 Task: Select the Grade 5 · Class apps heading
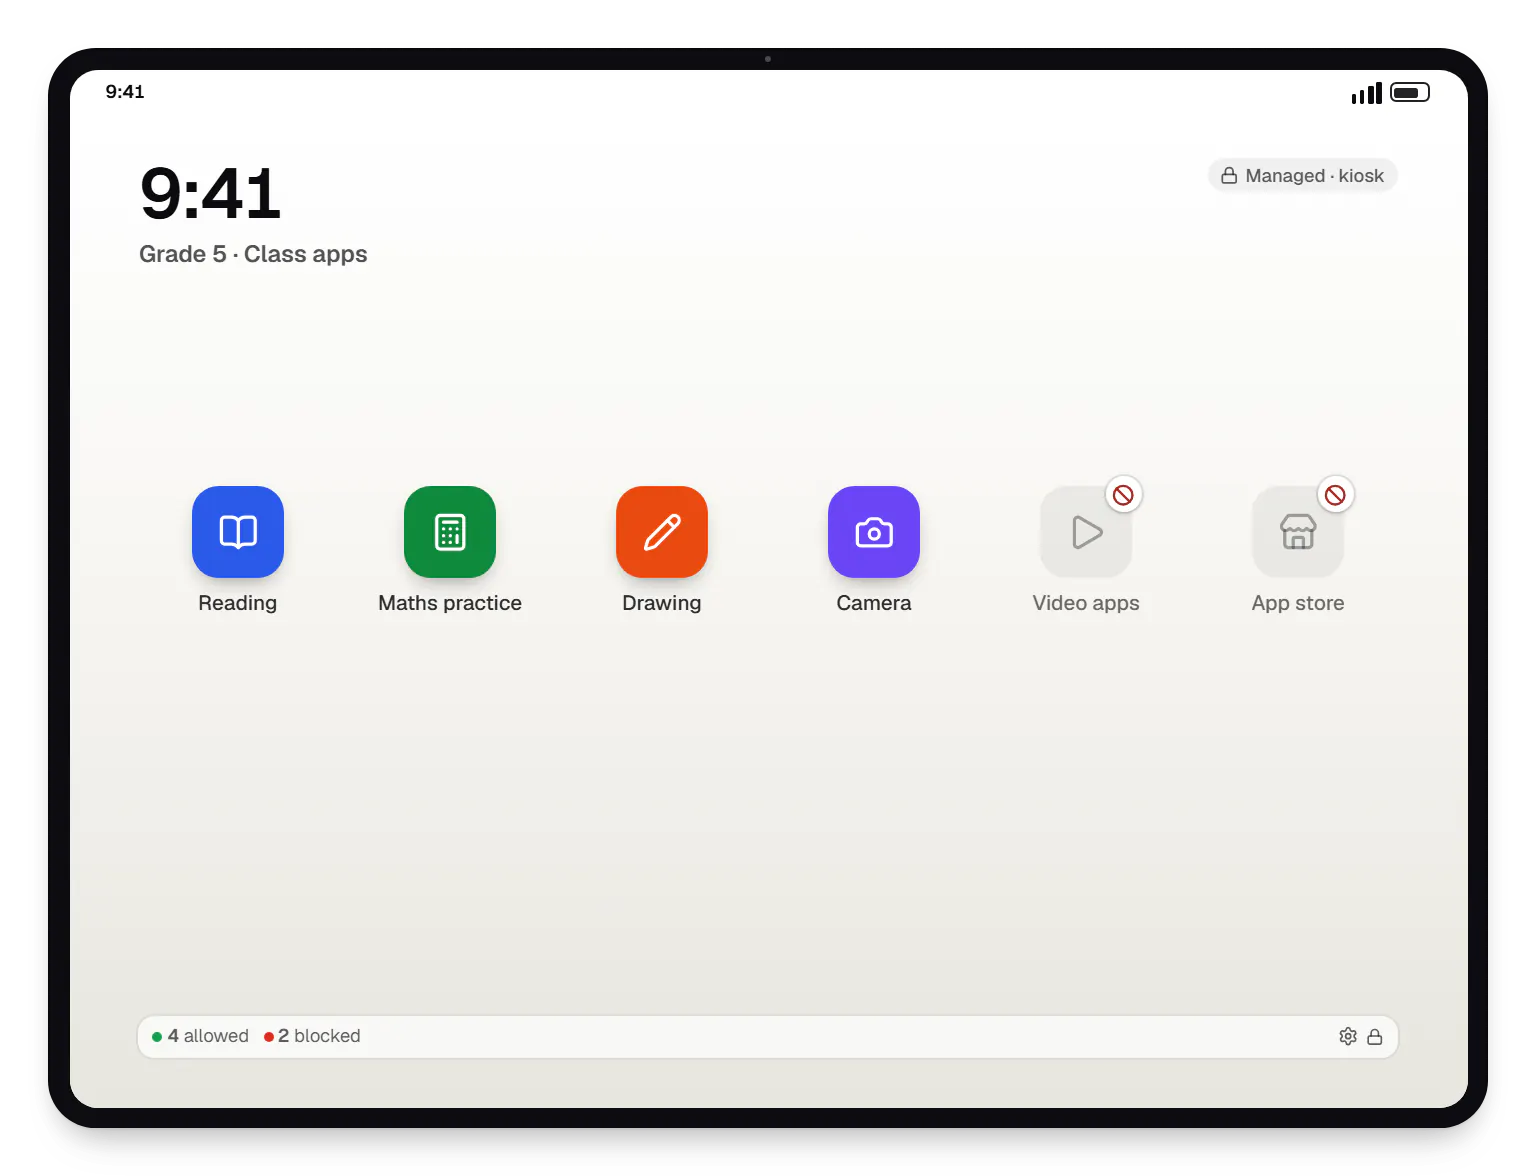tap(253, 254)
